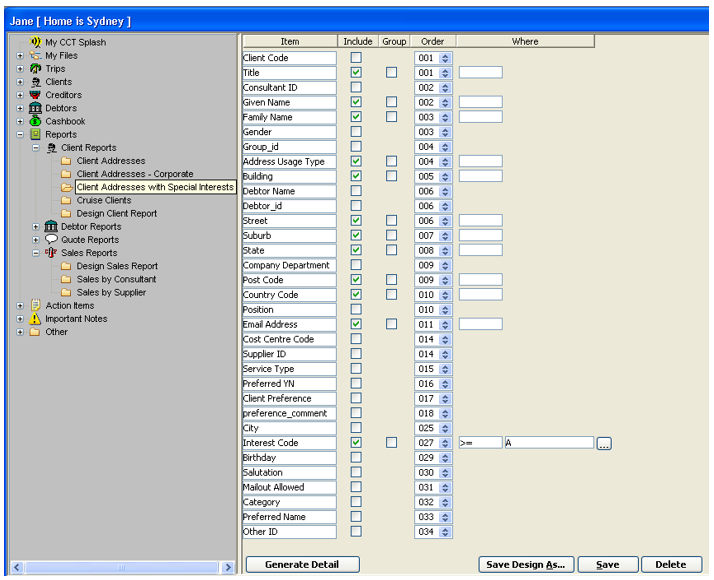This screenshot has height=580, width=714.
Task: Untick Include for Interest Code
Action: pyautogui.click(x=356, y=443)
